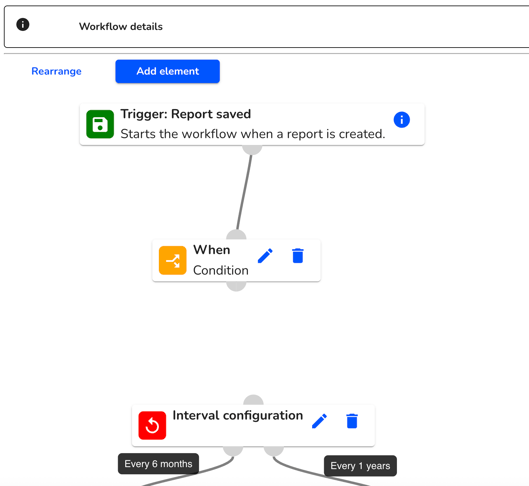This screenshot has width=529, height=486.
Task: Click the When node bottom connector
Action: pos(236,286)
